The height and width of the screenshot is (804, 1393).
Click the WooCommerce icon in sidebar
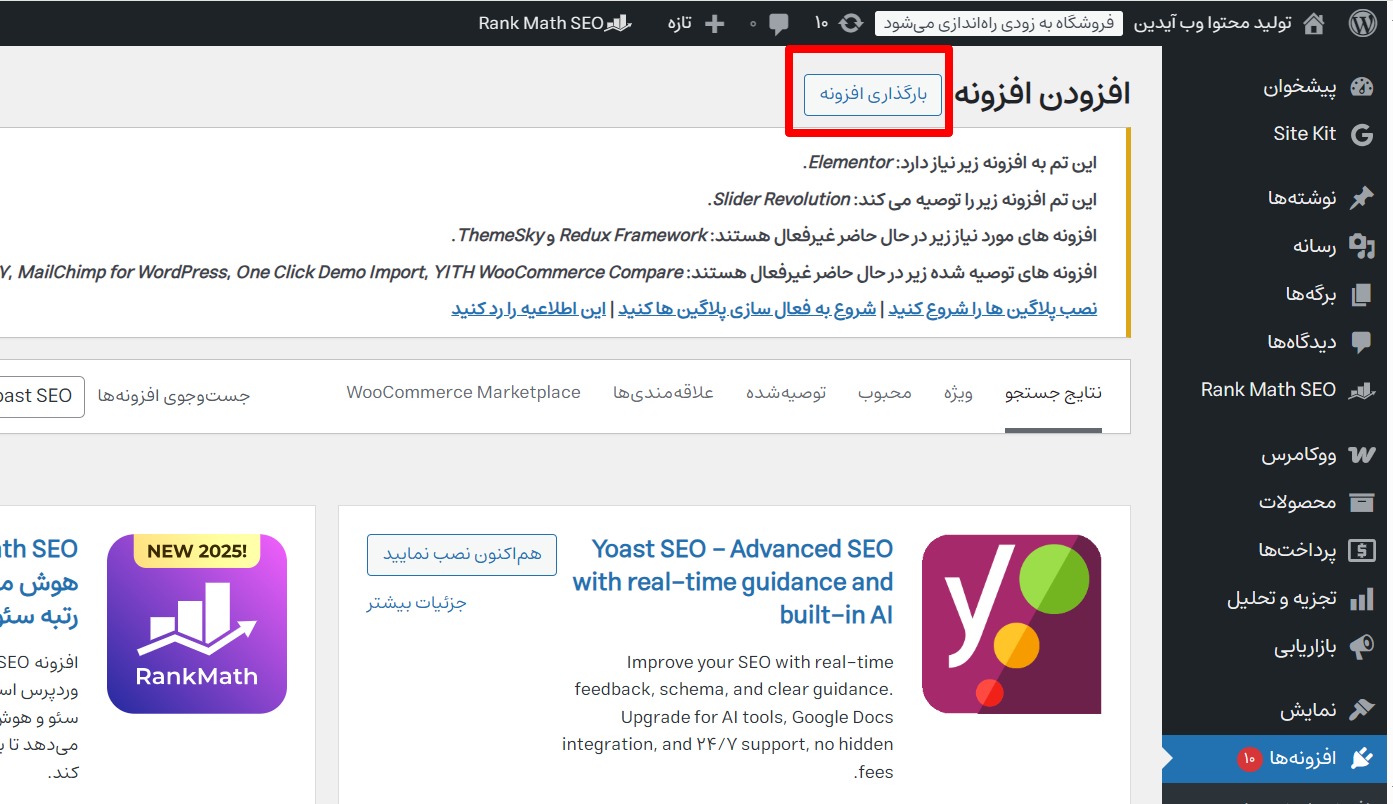(1361, 455)
